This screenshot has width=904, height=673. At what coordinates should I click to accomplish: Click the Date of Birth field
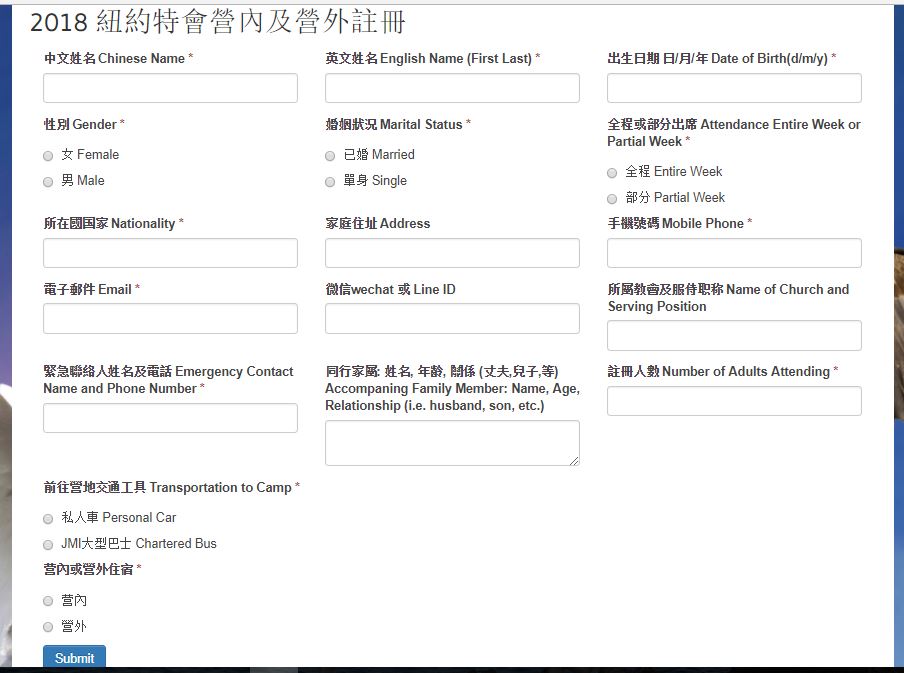click(x=734, y=88)
